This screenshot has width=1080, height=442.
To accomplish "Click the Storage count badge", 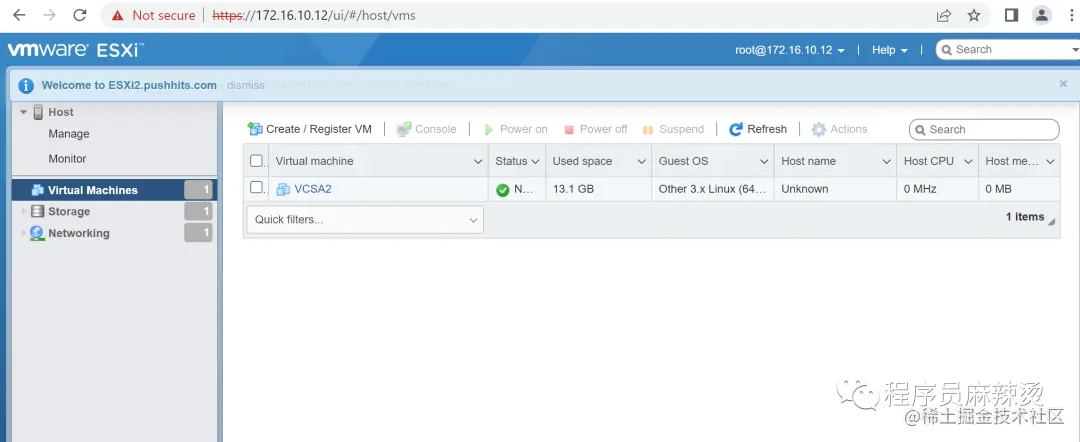I will (198, 211).
